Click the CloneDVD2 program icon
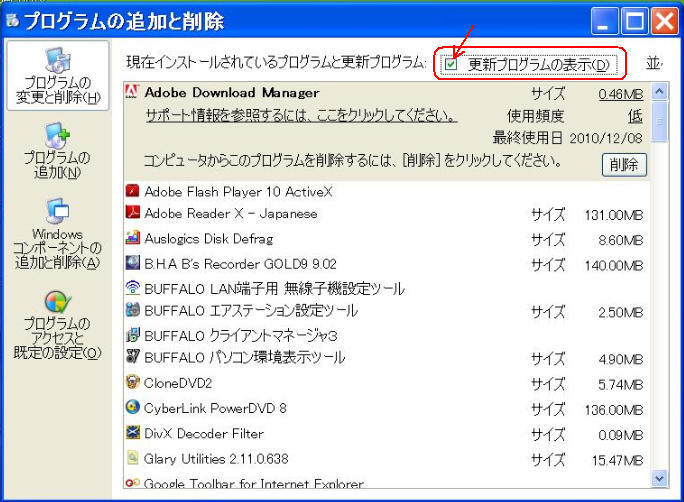This screenshot has width=684, height=502. pos(132,383)
